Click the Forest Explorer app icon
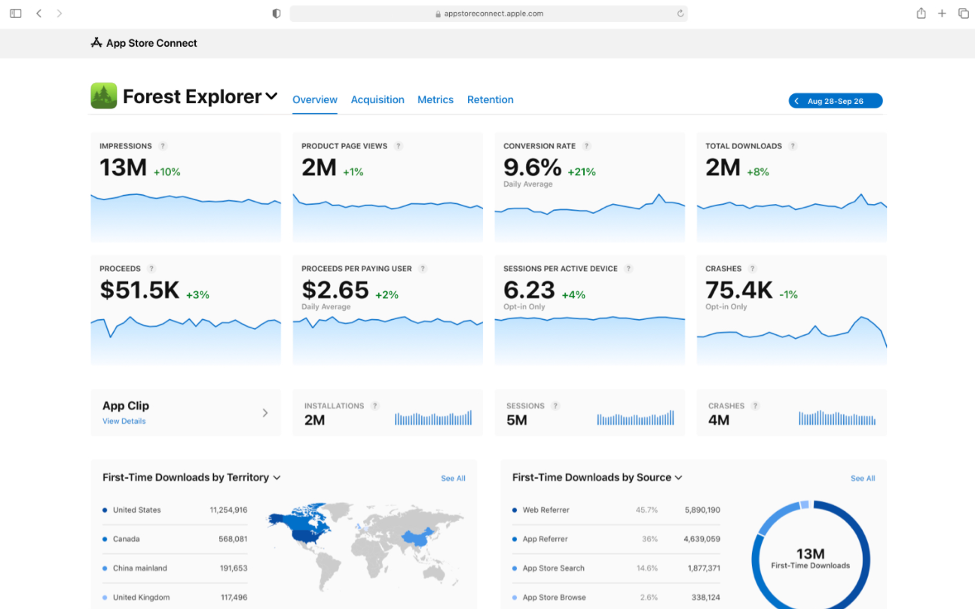The height and width of the screenshot is (610, 977). coord(103,96)
